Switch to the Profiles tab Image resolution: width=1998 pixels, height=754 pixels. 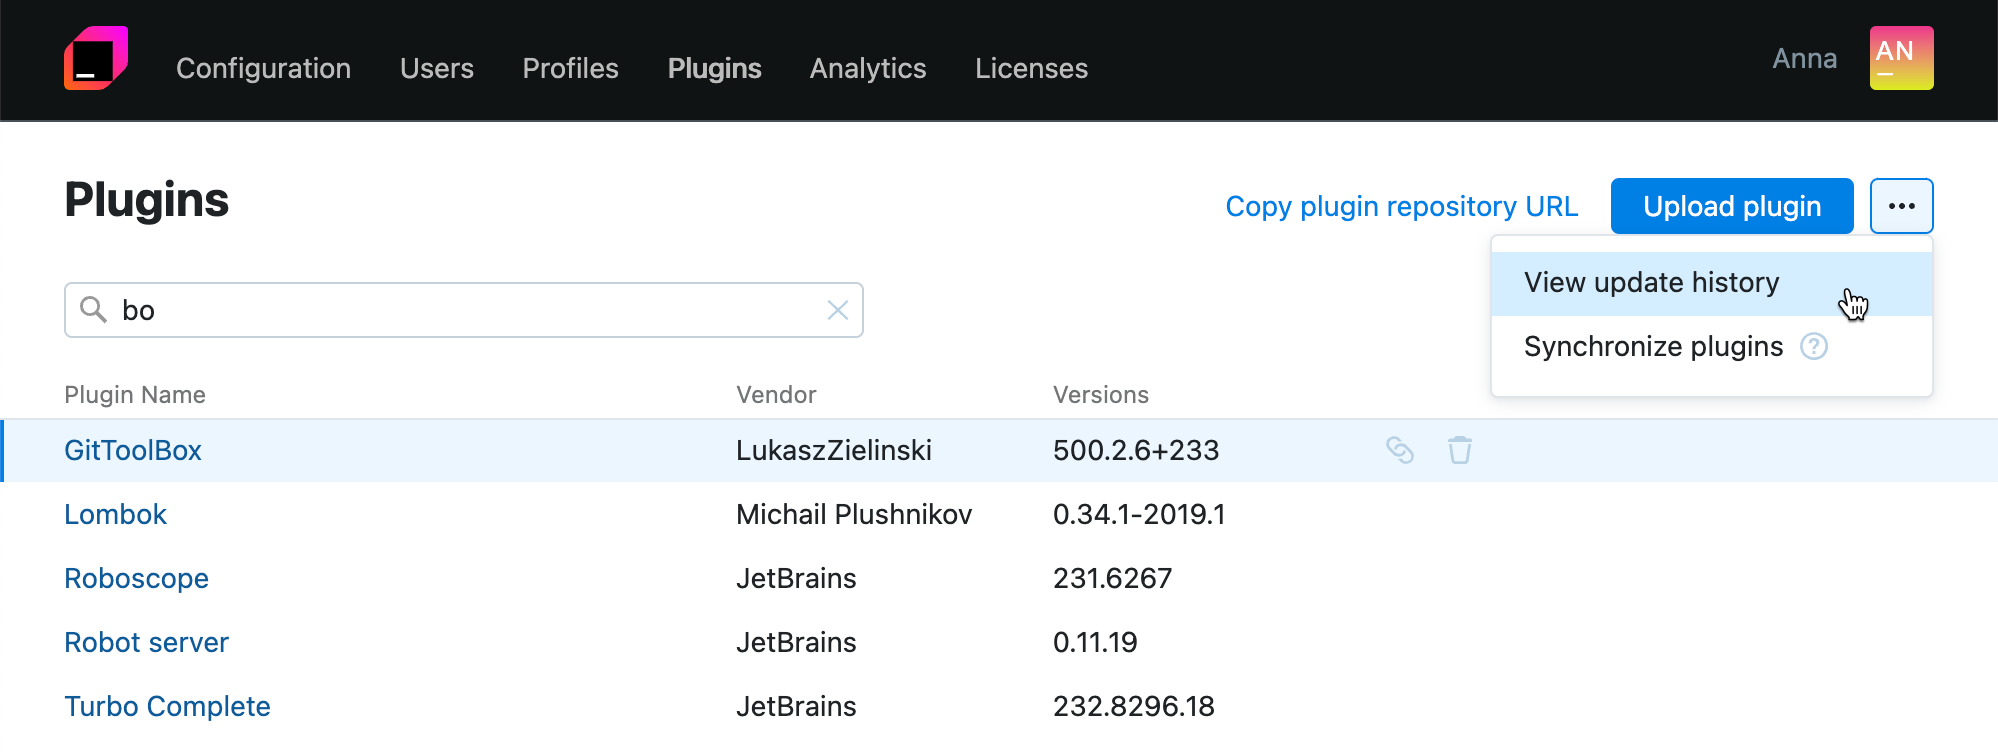tap(570, 68)
